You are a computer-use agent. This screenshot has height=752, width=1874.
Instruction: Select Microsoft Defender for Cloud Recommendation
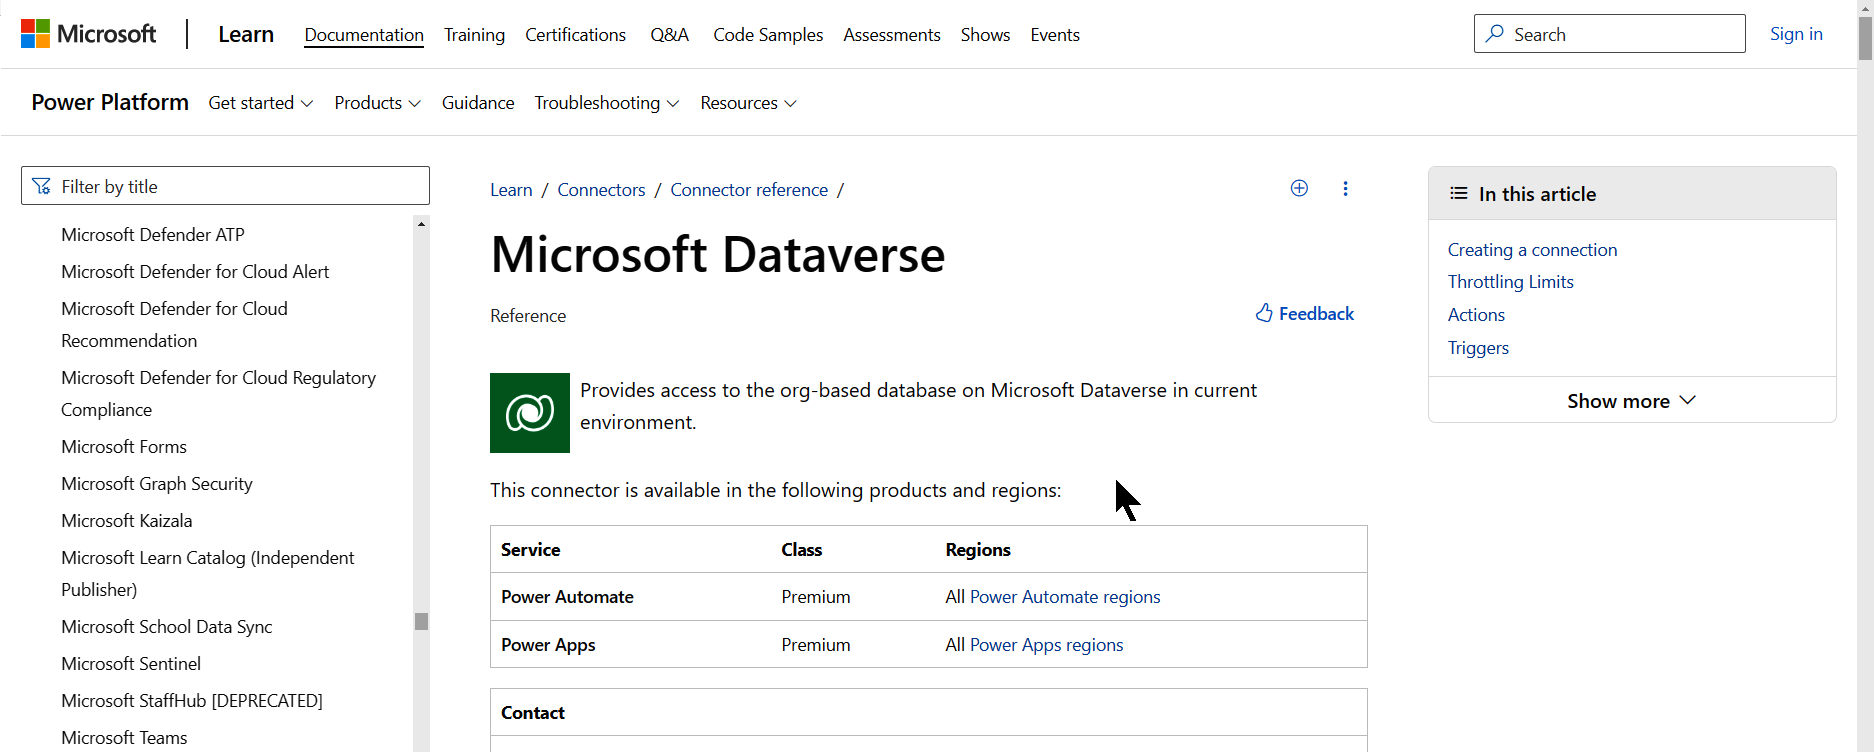pos(174,325)
